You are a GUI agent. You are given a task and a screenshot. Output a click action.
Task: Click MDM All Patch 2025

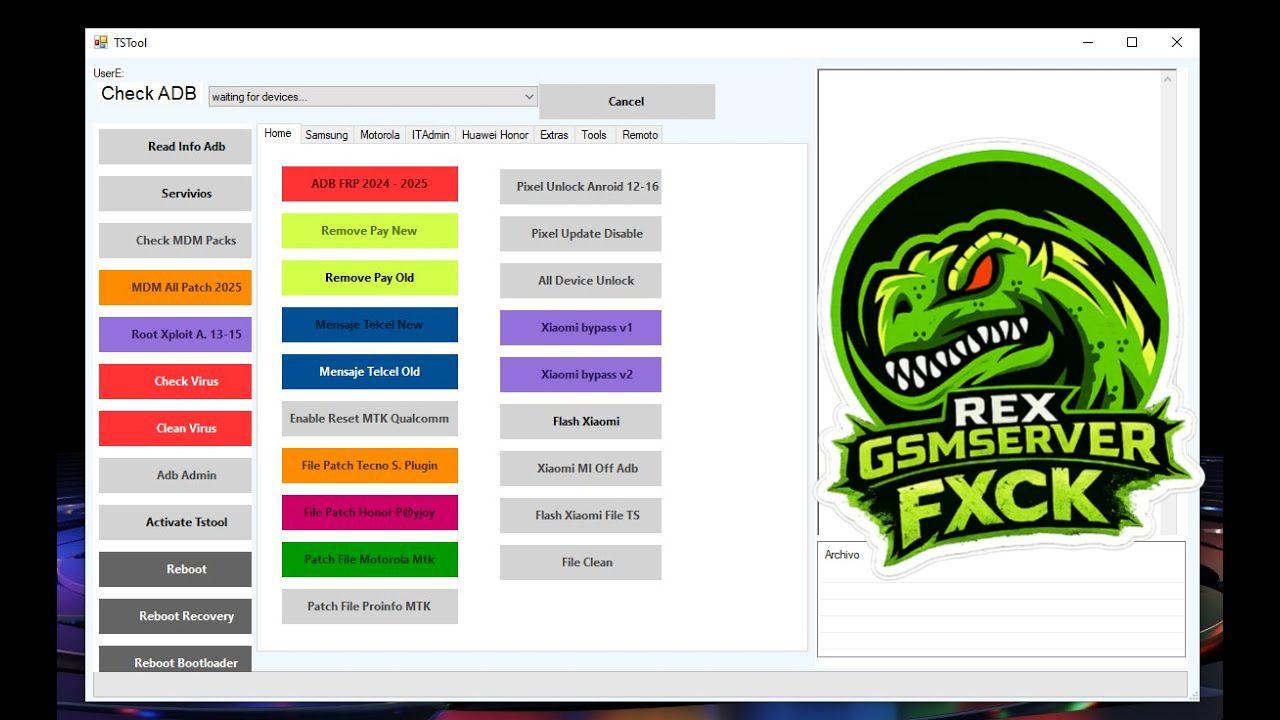pos(175,287)
